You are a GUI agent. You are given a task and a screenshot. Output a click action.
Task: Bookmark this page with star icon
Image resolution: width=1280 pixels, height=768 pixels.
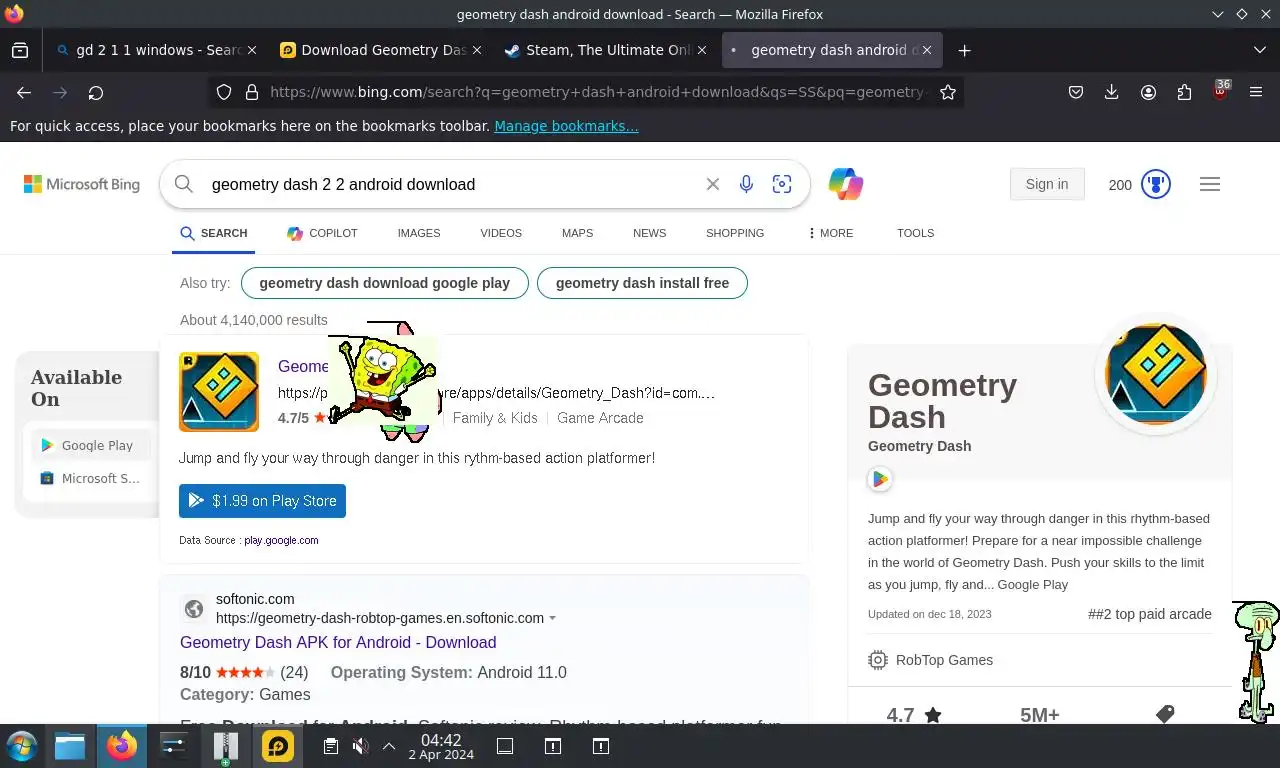[948, 92]
